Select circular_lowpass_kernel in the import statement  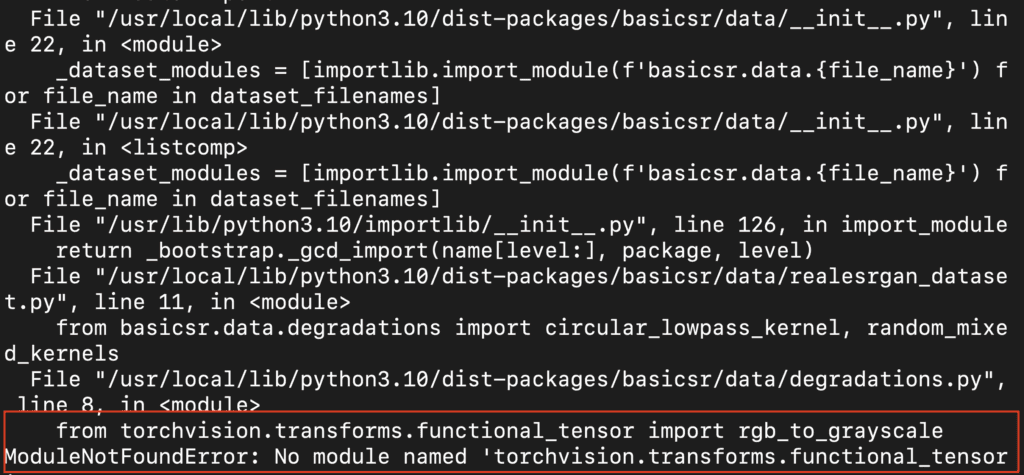pyautogui.click(x=692, y=327)
